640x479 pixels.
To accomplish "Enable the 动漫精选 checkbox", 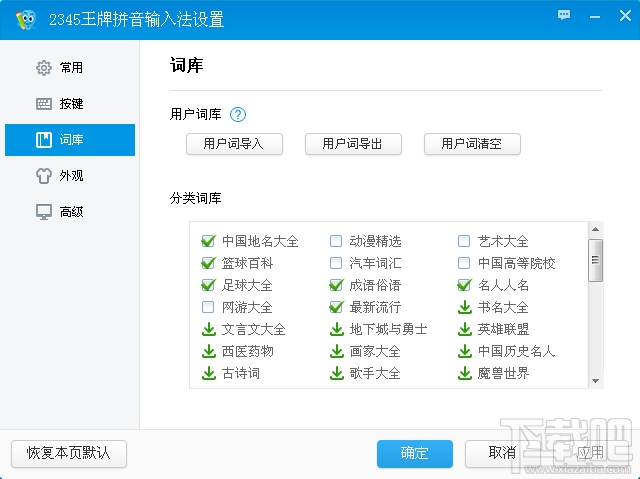I will pyautogui.click(x=336, y=241).
